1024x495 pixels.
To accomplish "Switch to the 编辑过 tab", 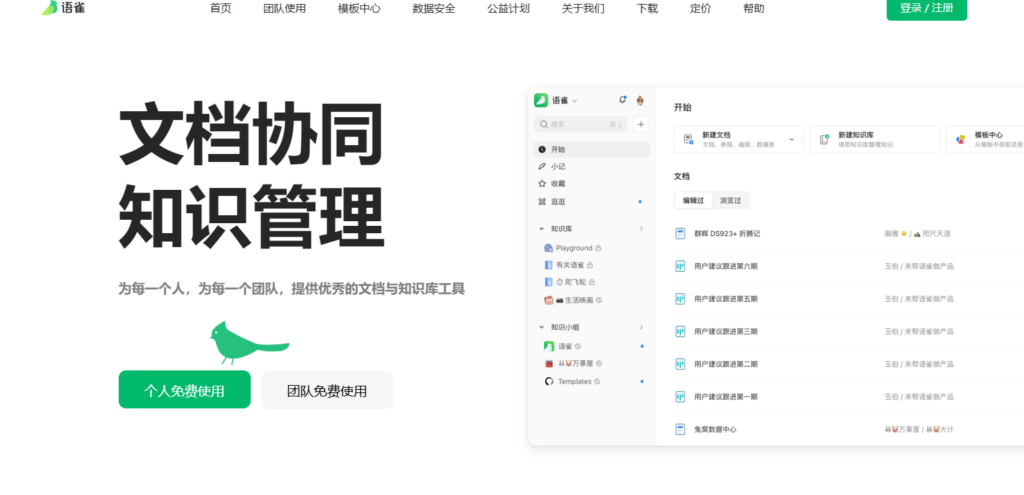I will [694, 200].
